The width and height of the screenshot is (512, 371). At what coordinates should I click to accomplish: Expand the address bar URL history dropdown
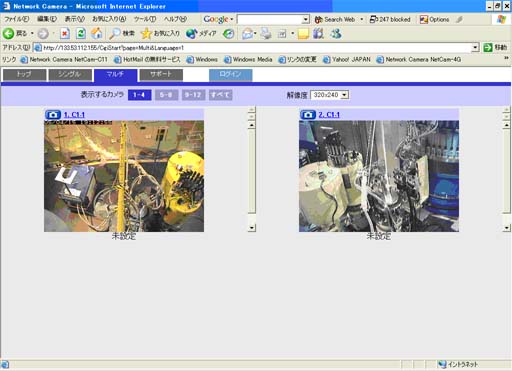(475, 48)
